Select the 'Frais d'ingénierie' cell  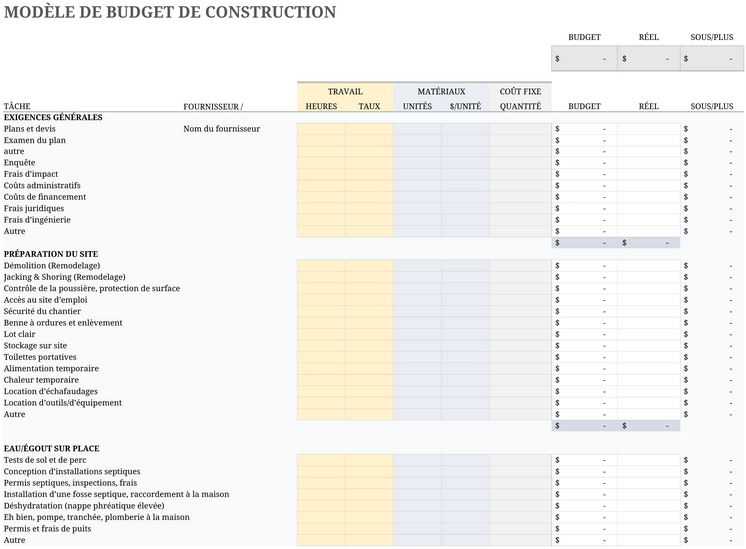pyautogui.click(x=37, y=220)
